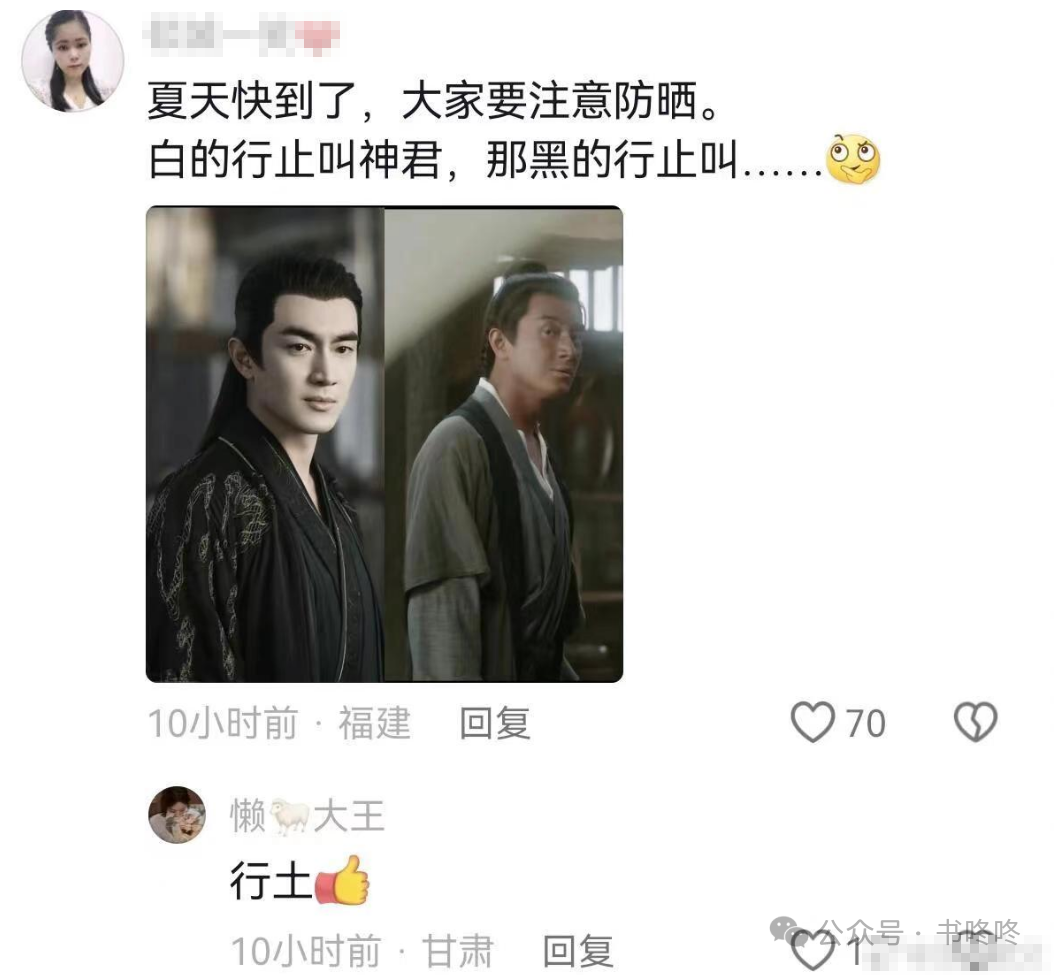
Task: Tap the thinking face emoji in comment
Action: [x=852, y=160]
